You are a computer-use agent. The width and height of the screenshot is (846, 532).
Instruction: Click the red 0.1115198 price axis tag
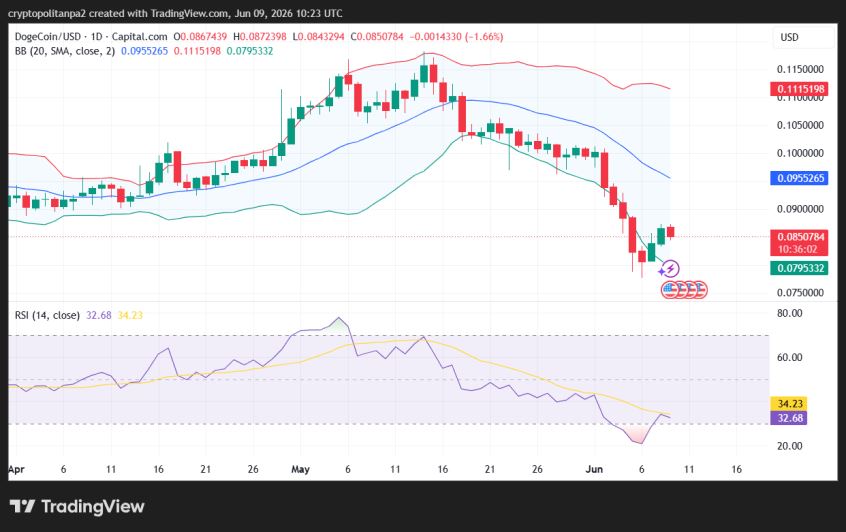(800, 89)
